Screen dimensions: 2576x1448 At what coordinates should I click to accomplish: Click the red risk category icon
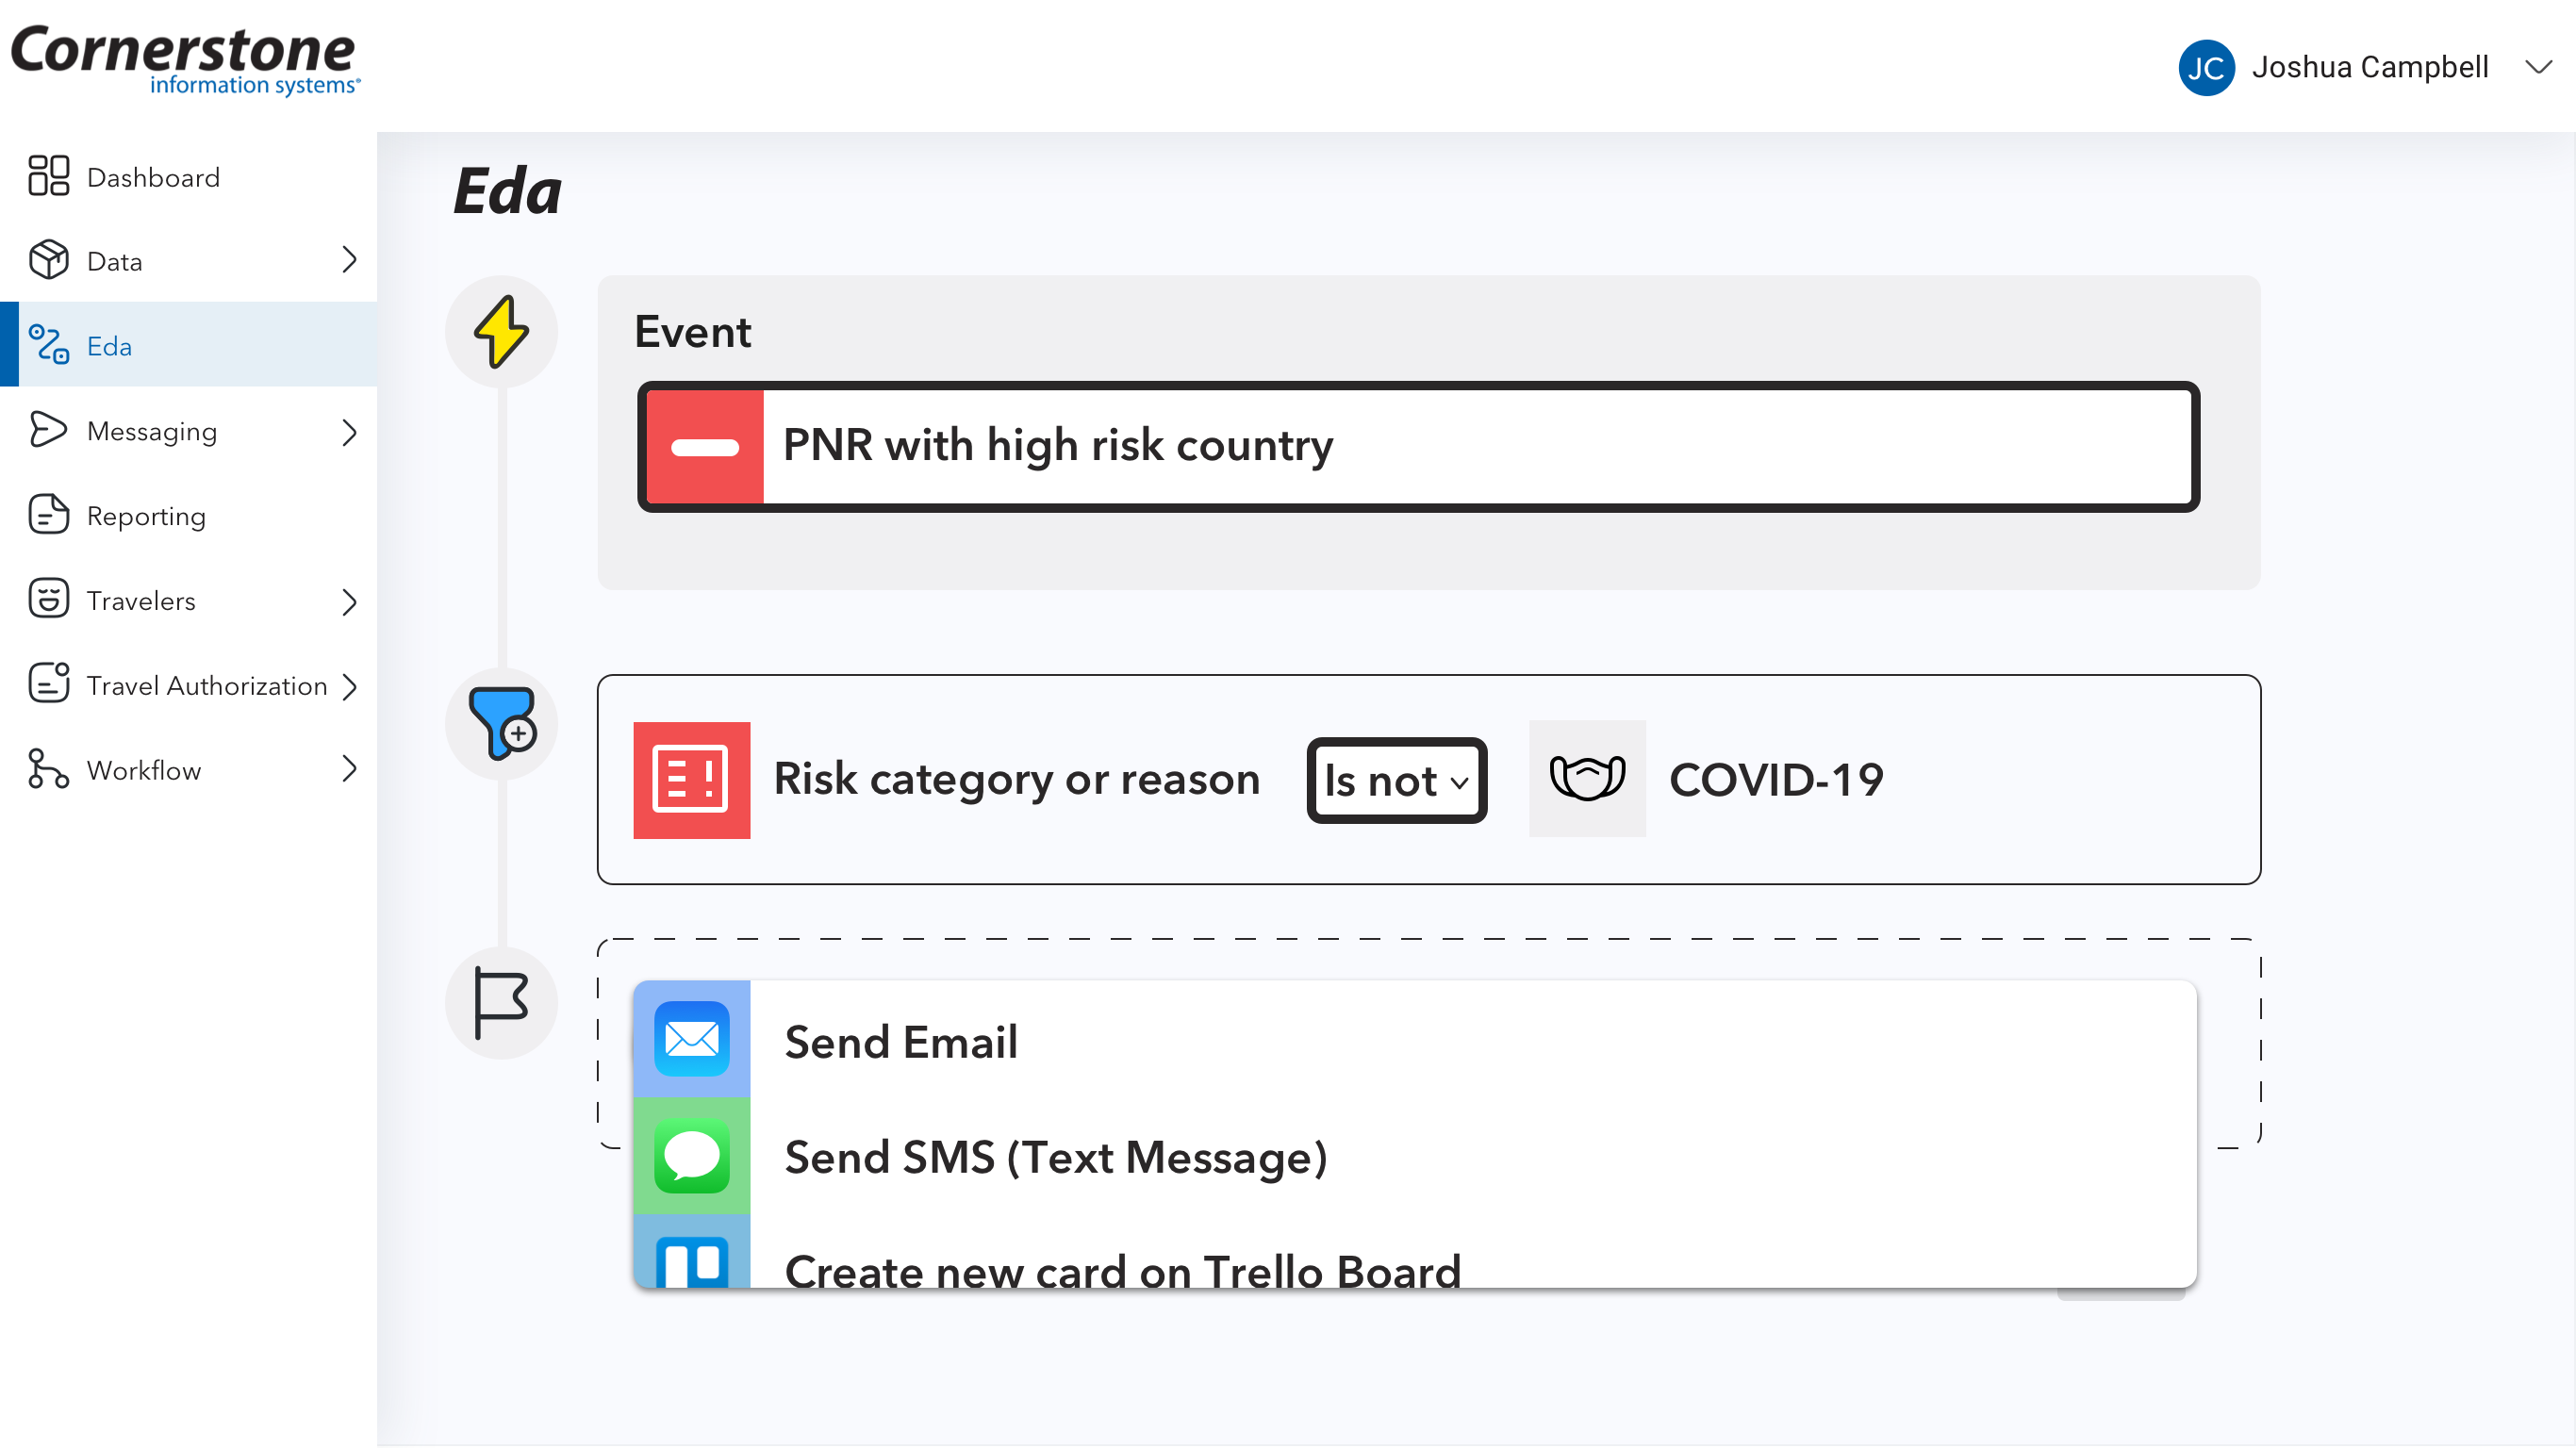point(691,780)
